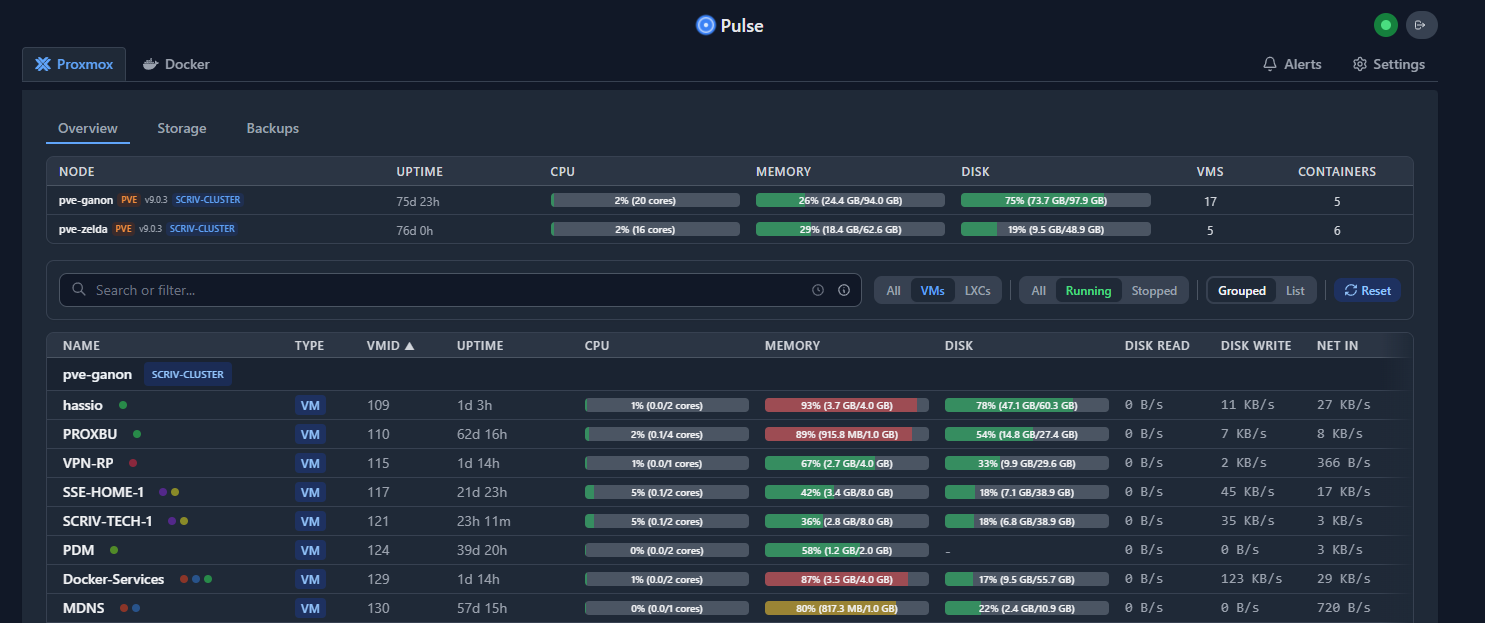Click uptime 62d 16h for PROXBU
The height and width of the screenshot is (623, 1485).
pyautogui.click(x=482, y=434)
